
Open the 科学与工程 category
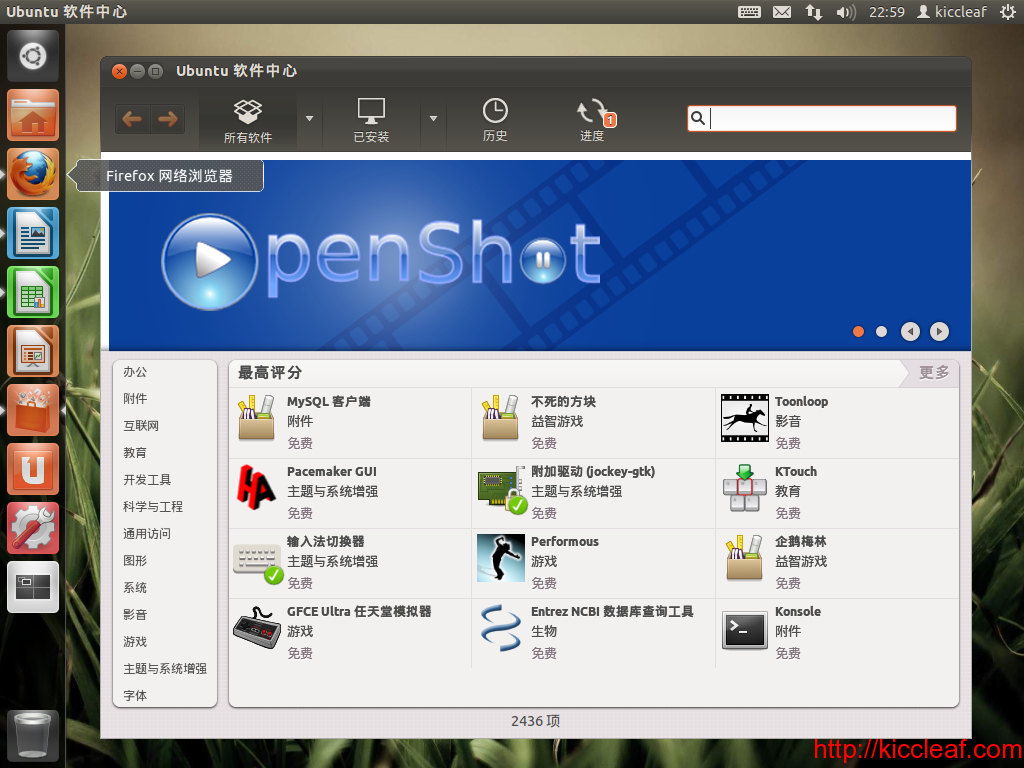pyautogui.click(x=153, y=507)
